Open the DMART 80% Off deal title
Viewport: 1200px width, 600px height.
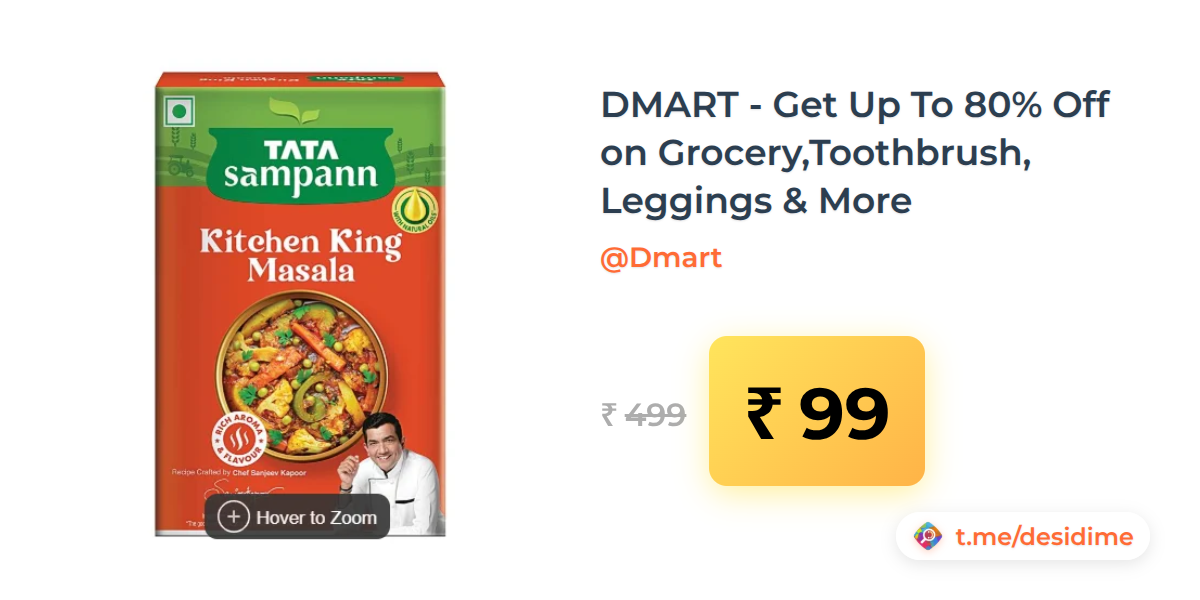pos(855,153)
